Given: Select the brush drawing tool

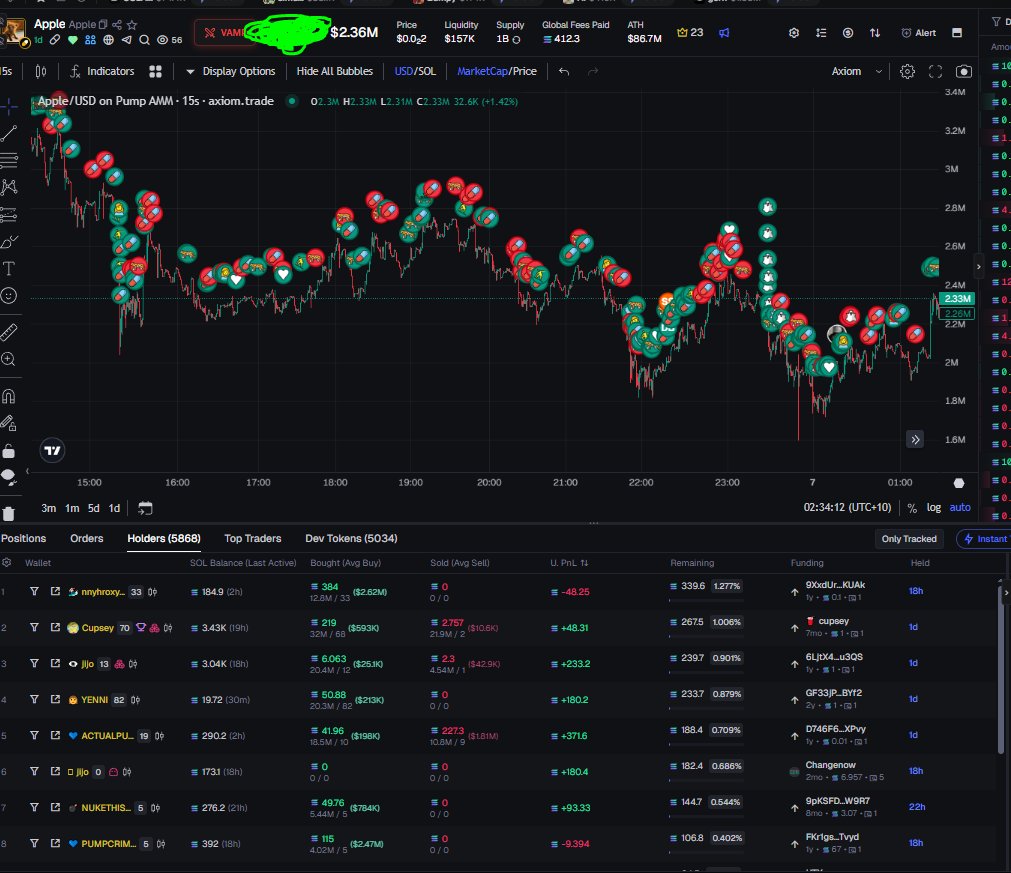Looking at the screenshot, I should point(8,242).
